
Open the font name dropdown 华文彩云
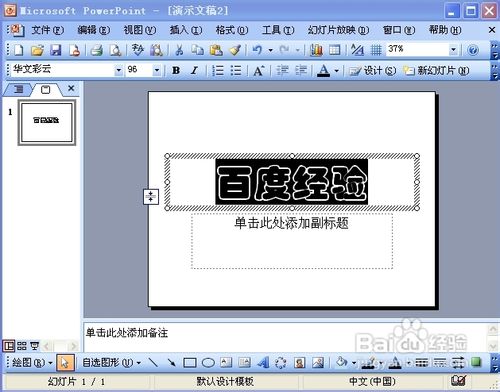[x=118, y=70]
